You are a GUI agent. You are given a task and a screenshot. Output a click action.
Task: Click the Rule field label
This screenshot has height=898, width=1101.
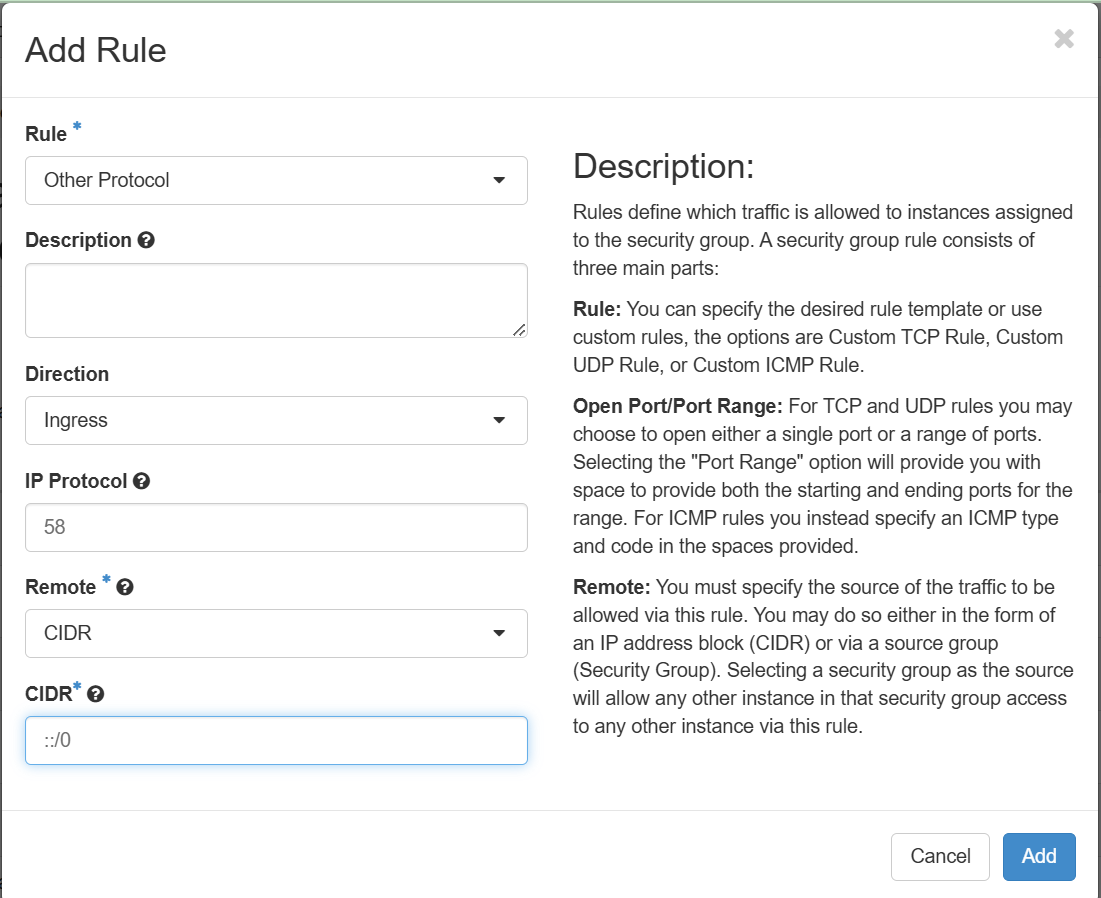46,134
